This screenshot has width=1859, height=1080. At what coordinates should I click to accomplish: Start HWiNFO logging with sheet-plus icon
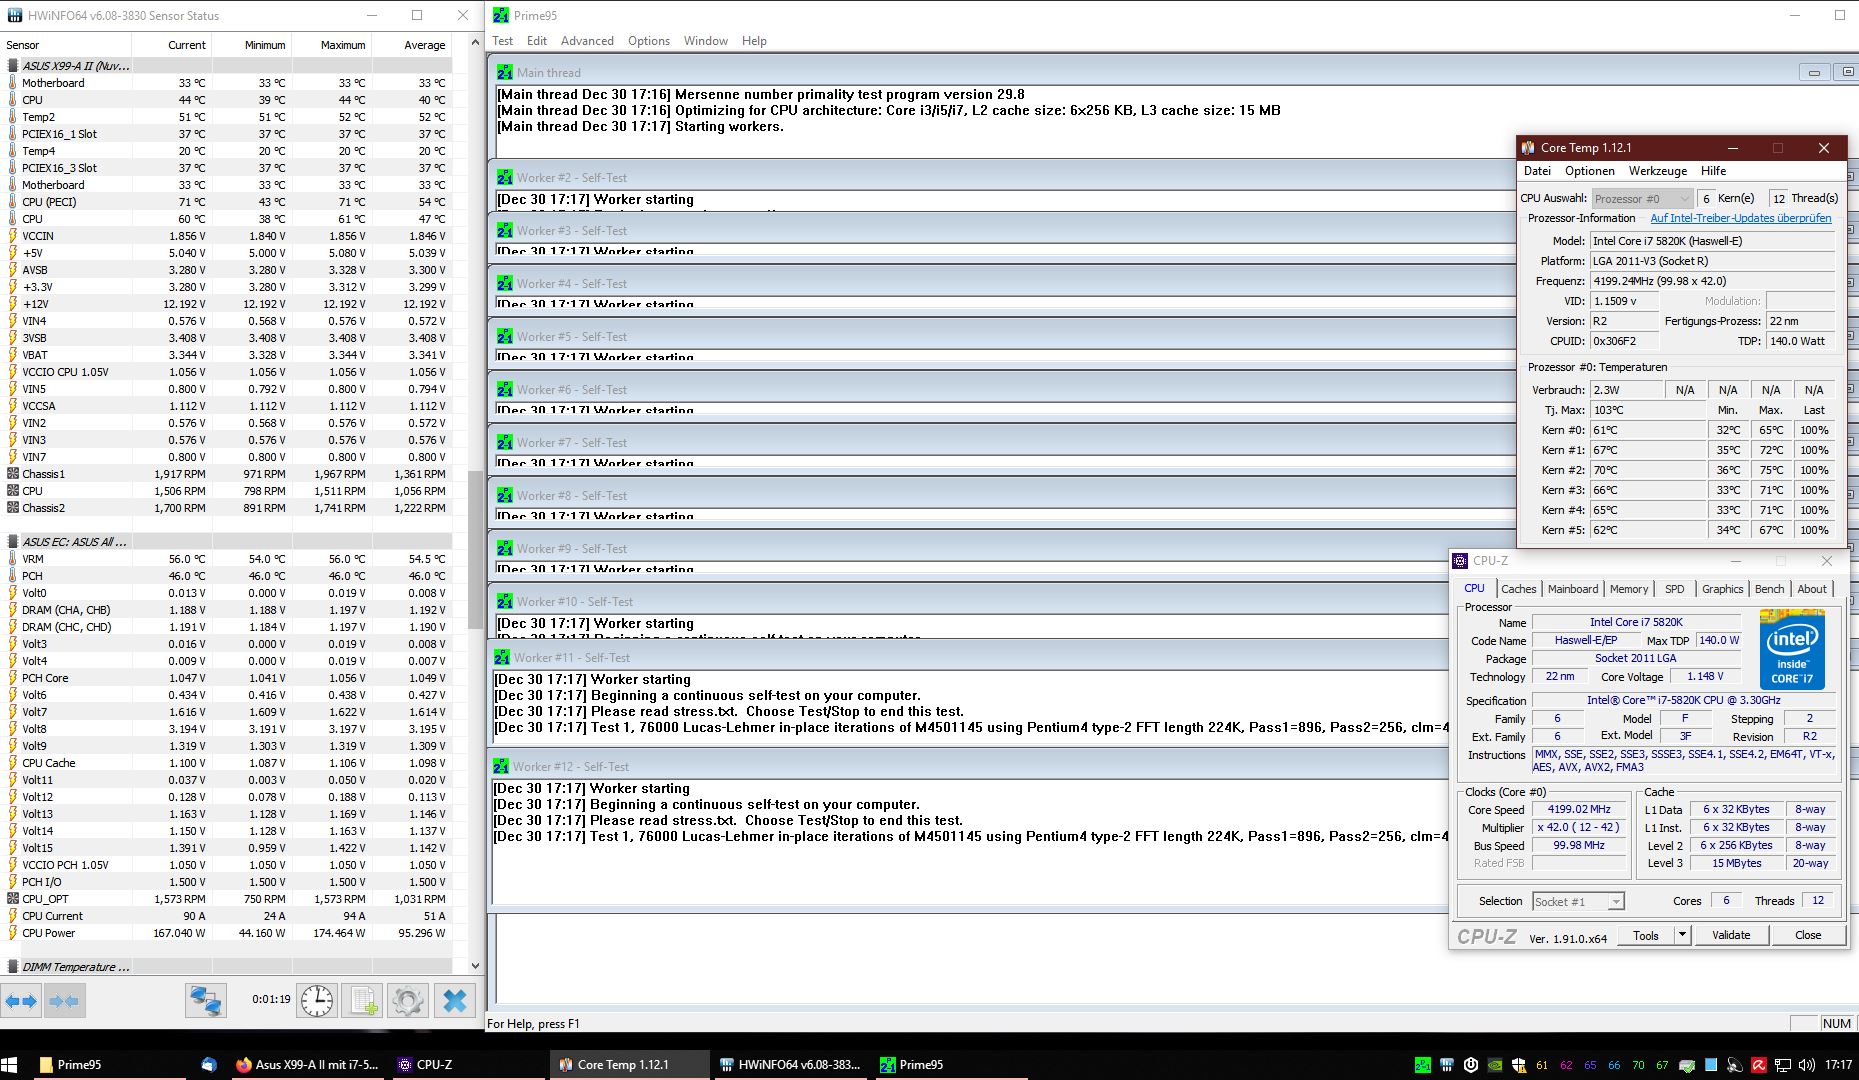coord(362,1000)
